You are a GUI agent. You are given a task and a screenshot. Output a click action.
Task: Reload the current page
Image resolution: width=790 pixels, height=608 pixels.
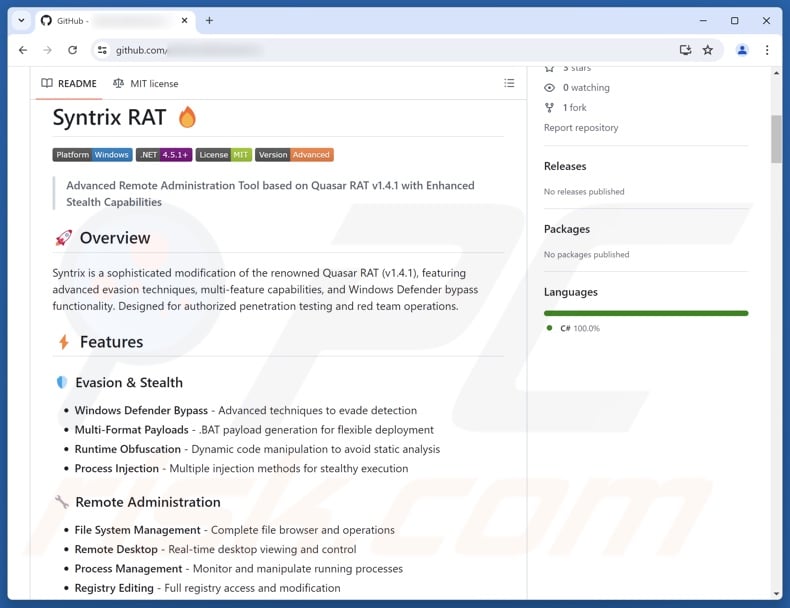[73, 50]
